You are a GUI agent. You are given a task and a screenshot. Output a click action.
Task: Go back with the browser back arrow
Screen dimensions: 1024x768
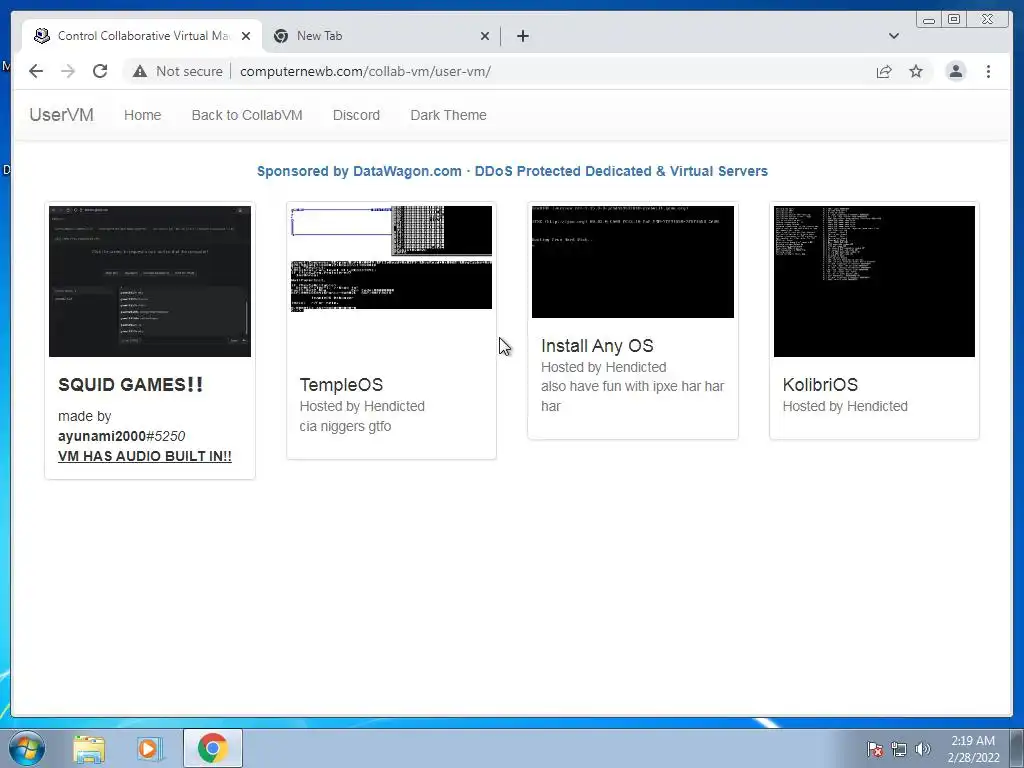(36, 71)
